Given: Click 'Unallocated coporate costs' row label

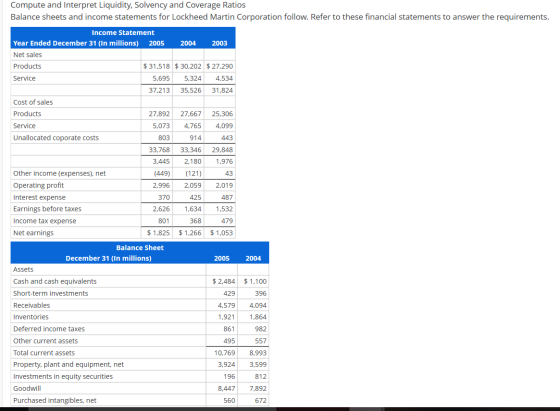Looking at the screenshot, I should coord(56,138).
